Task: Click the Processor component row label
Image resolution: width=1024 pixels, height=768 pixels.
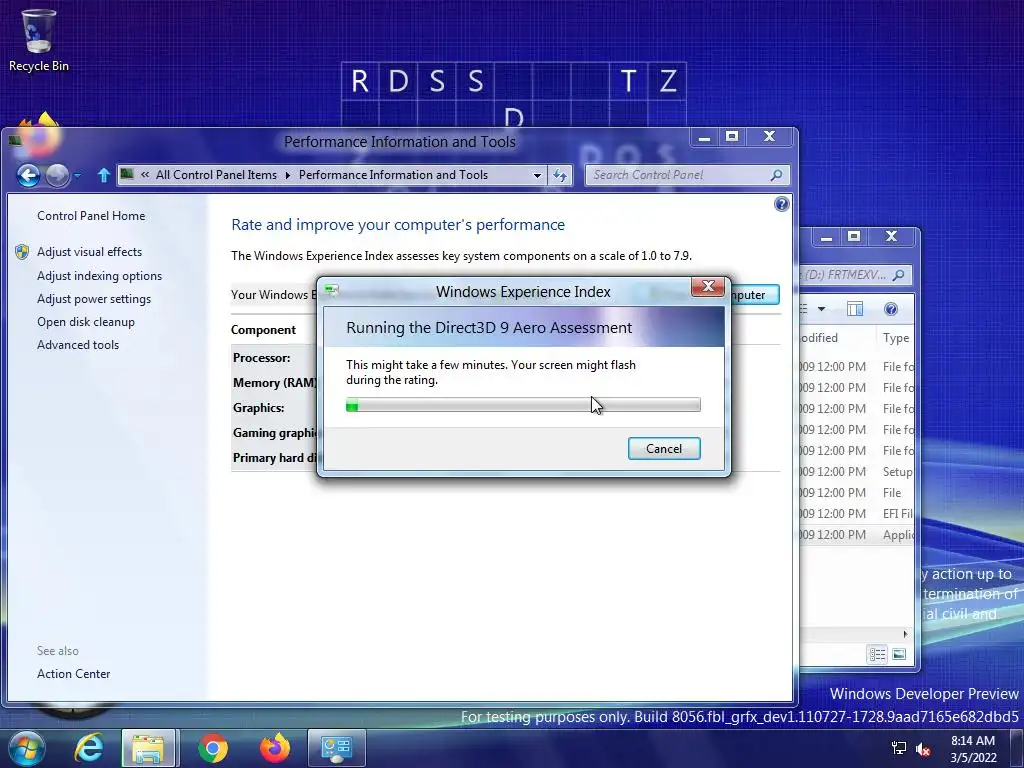Action: coord(261,358)
